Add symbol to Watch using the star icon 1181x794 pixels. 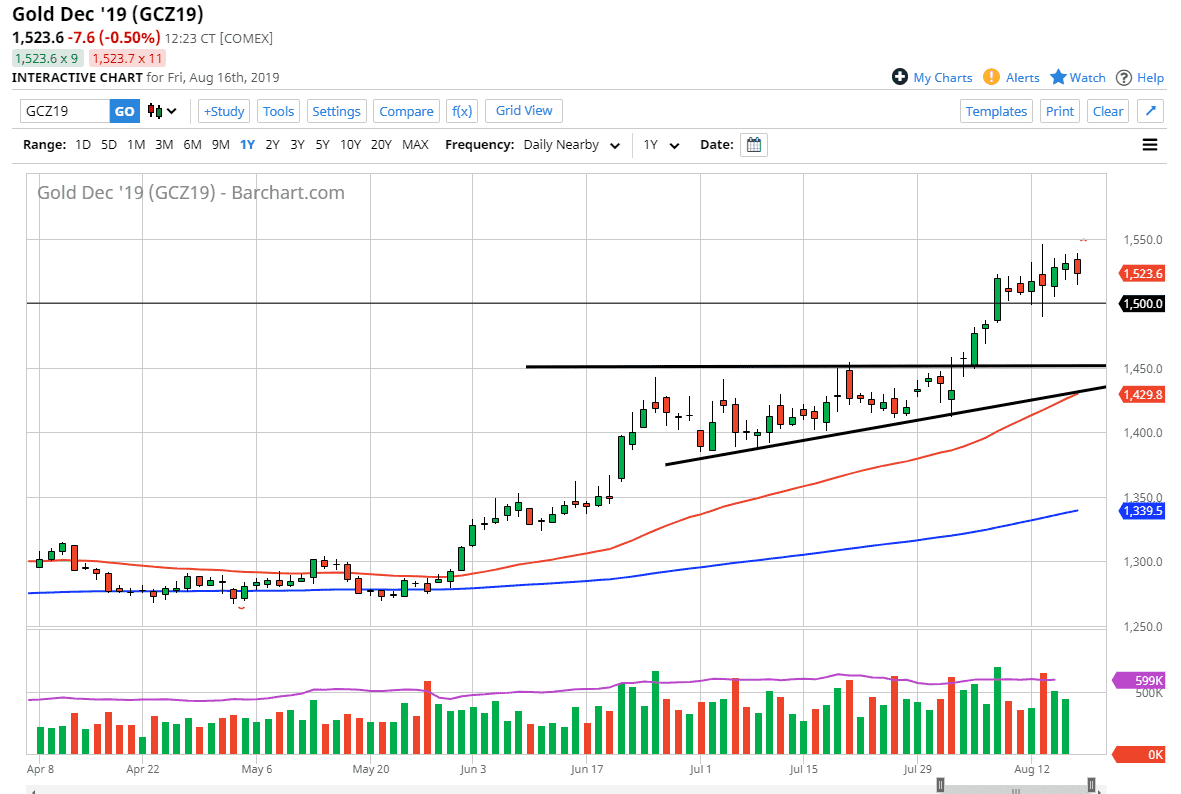(1058, 77)
